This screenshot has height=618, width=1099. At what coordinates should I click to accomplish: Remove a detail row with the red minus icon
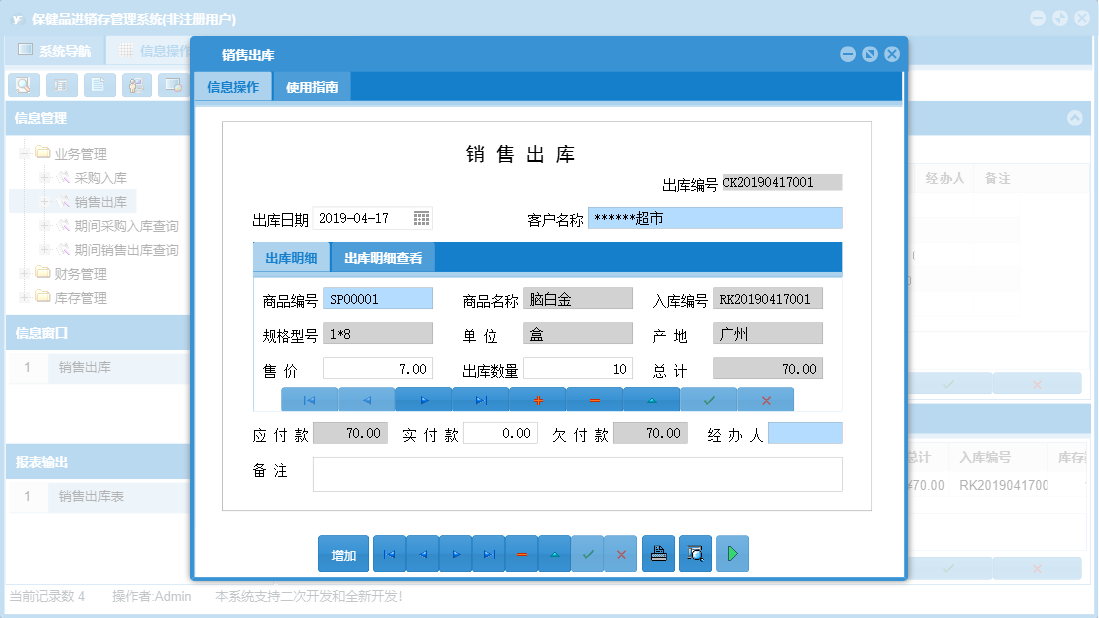pyautogui.click(x=596, y=398)
